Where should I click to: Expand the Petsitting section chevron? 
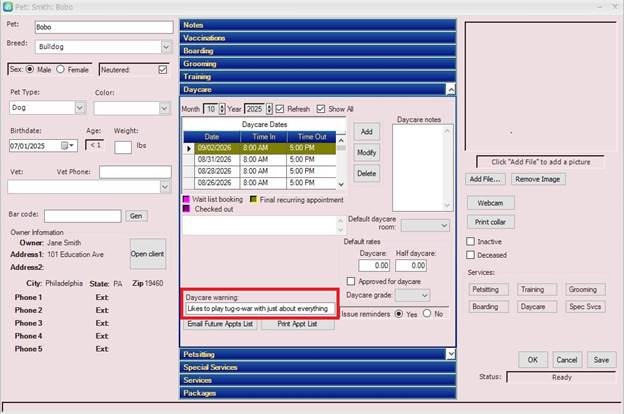[x=452, y=354]
